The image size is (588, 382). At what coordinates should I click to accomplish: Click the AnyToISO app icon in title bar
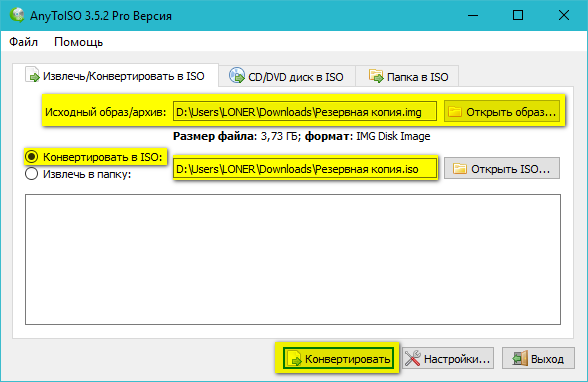click(x=17, y=15)
